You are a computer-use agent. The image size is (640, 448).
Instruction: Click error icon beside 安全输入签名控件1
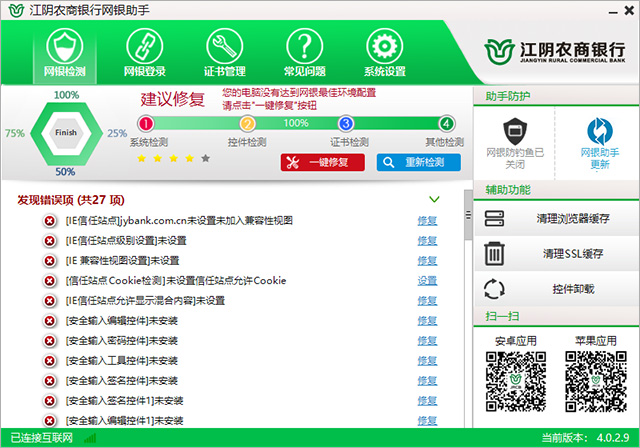(49, 401)
